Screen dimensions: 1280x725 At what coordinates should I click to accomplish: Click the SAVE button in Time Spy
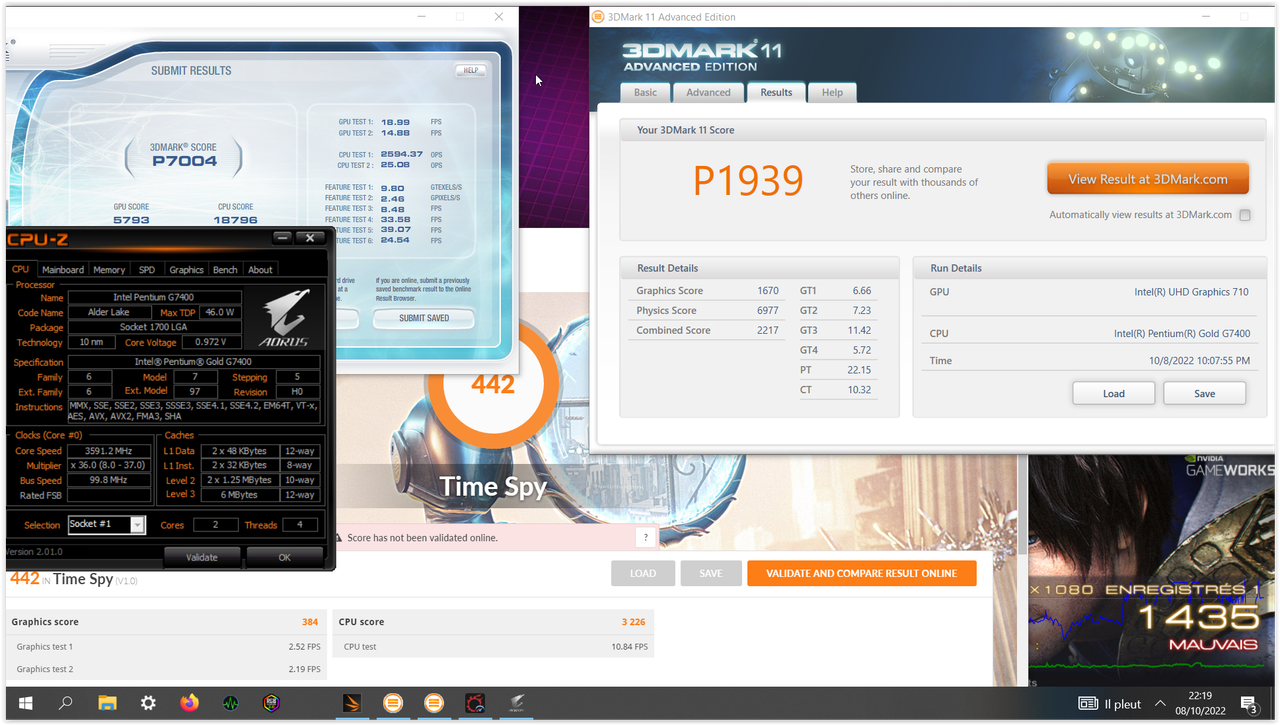point(711,573)
